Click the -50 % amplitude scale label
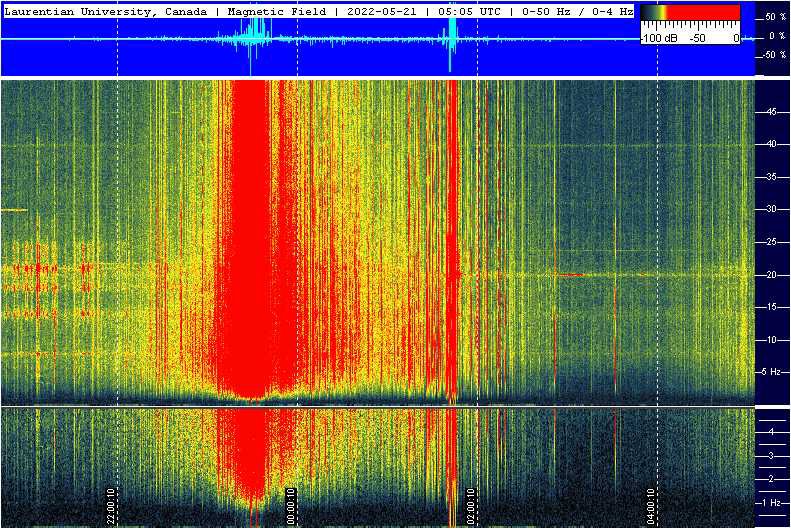 (x=773, y=55)
